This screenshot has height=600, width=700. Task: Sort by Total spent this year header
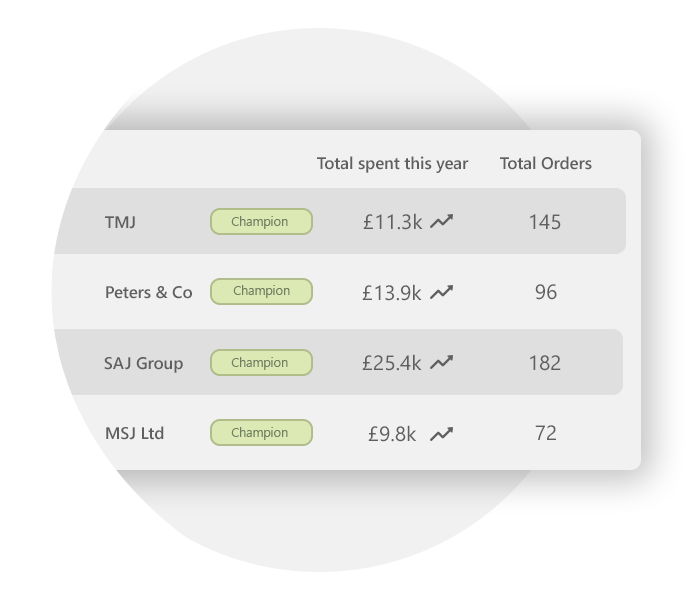point(392,164)
